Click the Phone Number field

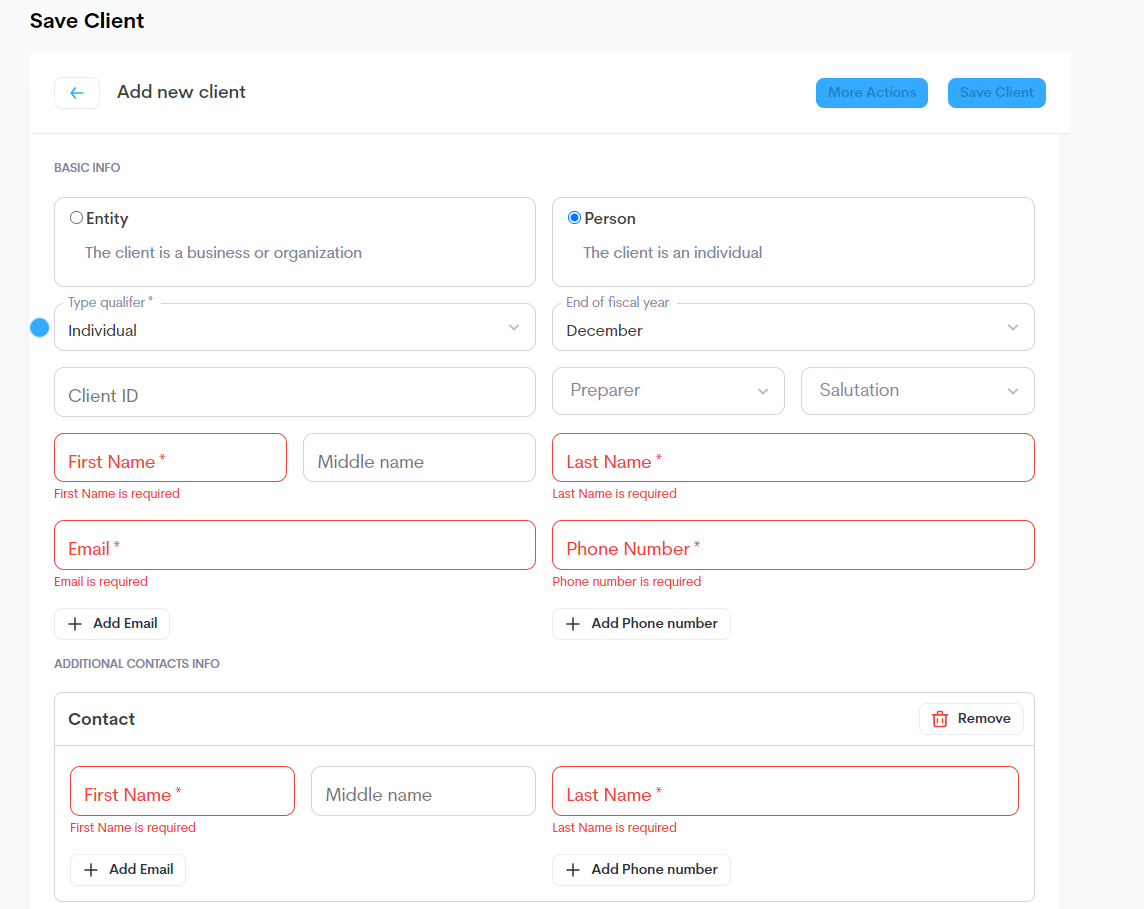[x=792, y=546]
